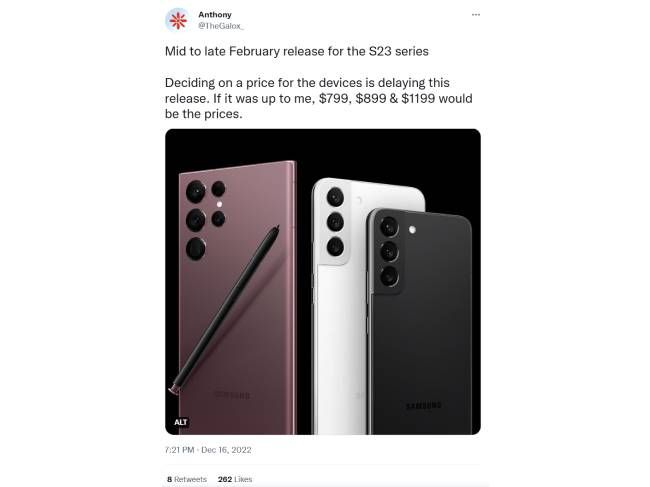Click the ALT badge on the image
650x487 pixels.
pyautogui.click(x=181, y=422)
